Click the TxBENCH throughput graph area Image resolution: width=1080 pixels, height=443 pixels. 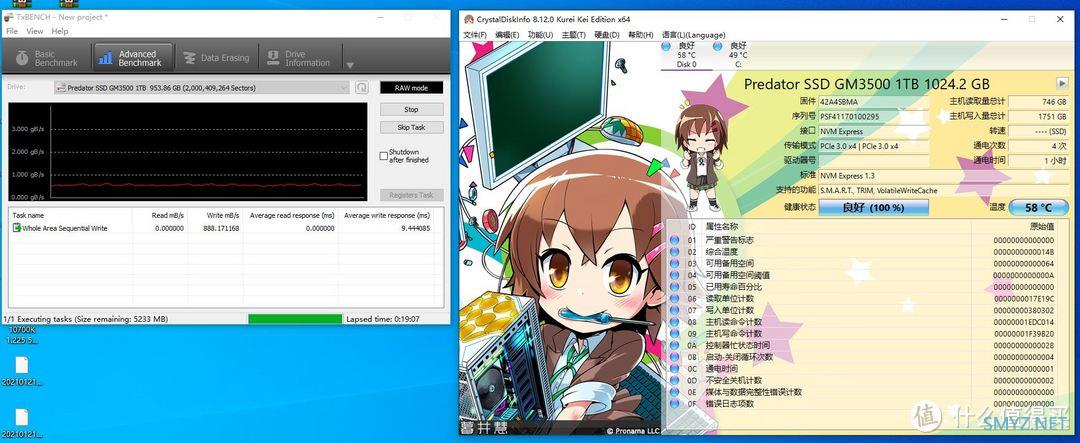tap(187, 152)
